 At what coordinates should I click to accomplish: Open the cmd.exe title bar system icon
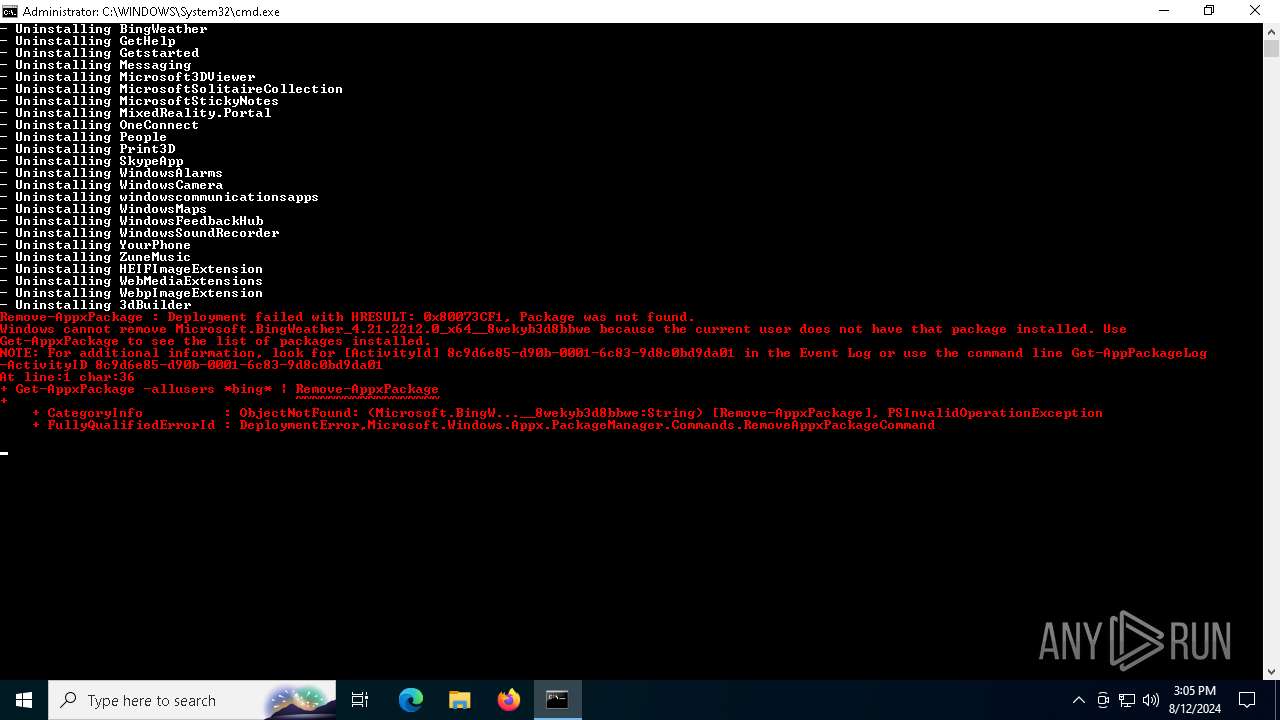click(10, 11)
